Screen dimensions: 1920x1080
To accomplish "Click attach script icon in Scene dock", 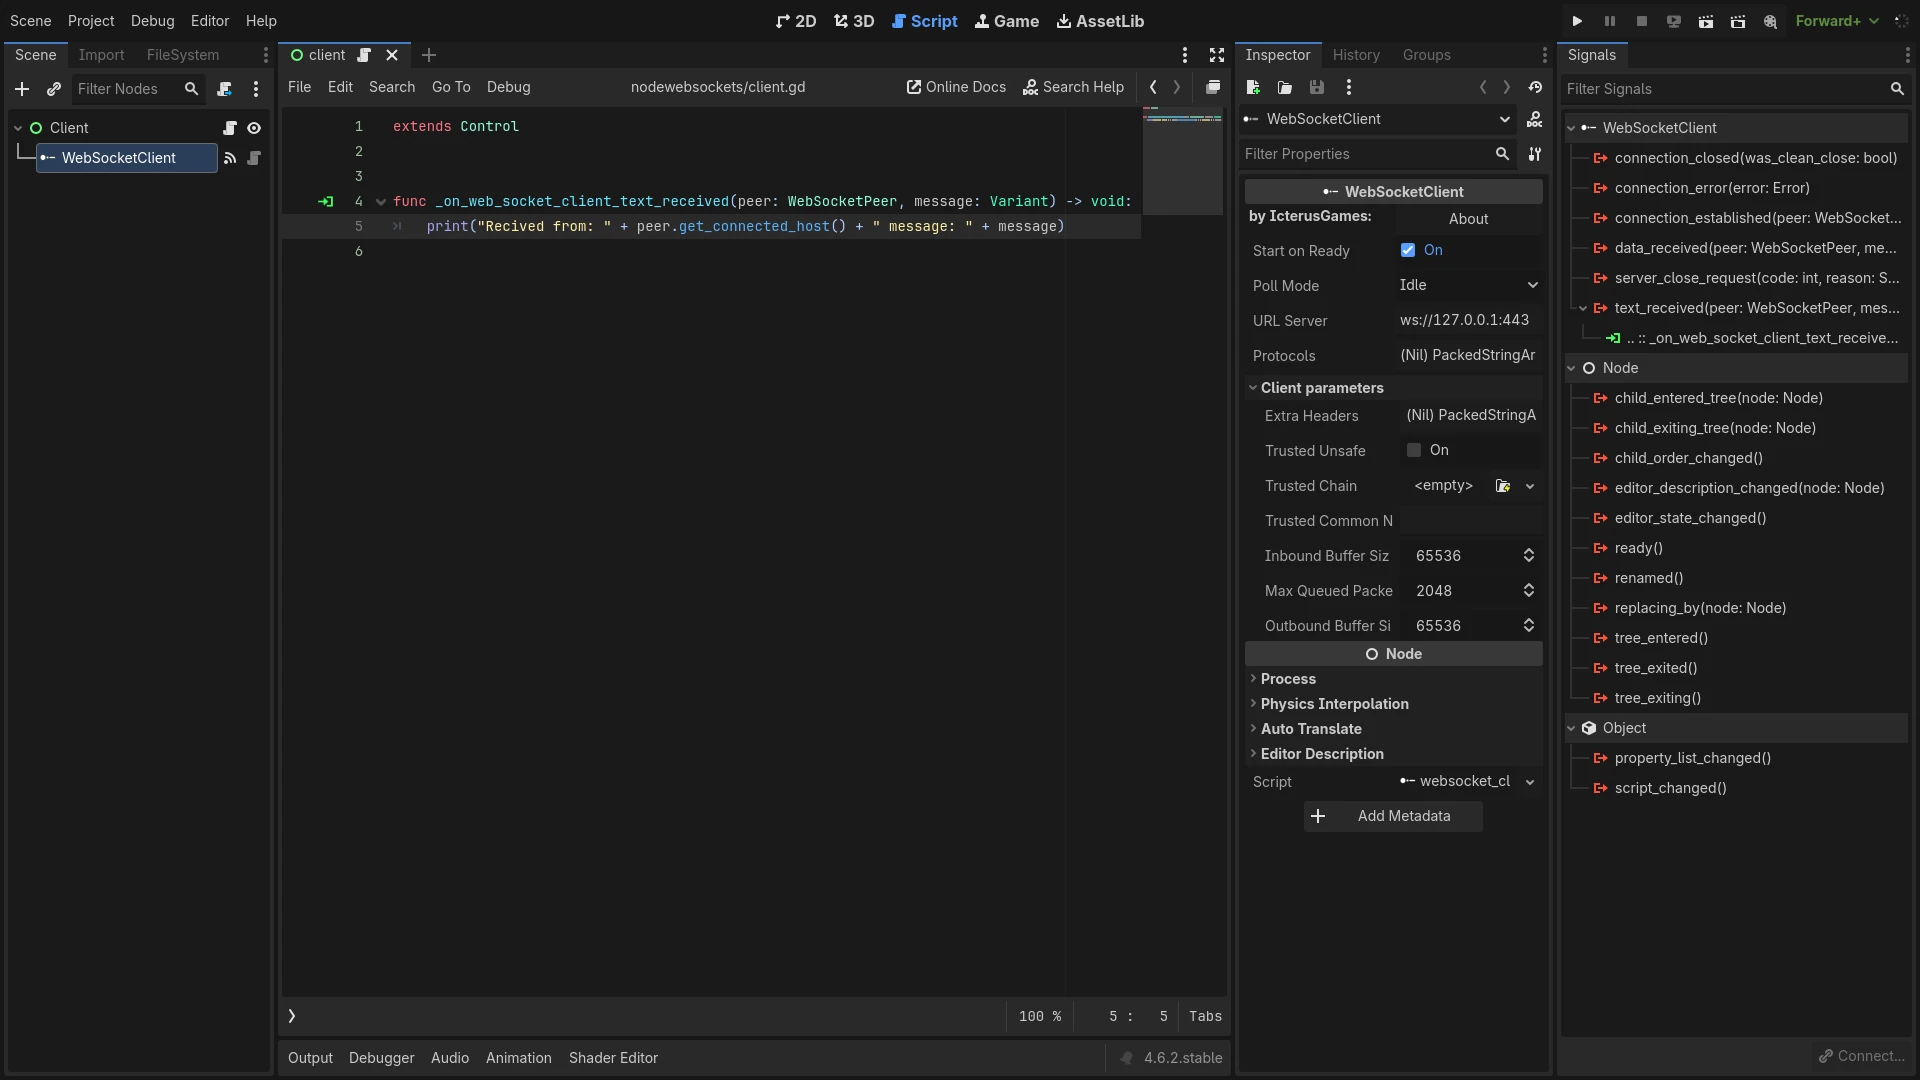I will (x=225, y=89).
